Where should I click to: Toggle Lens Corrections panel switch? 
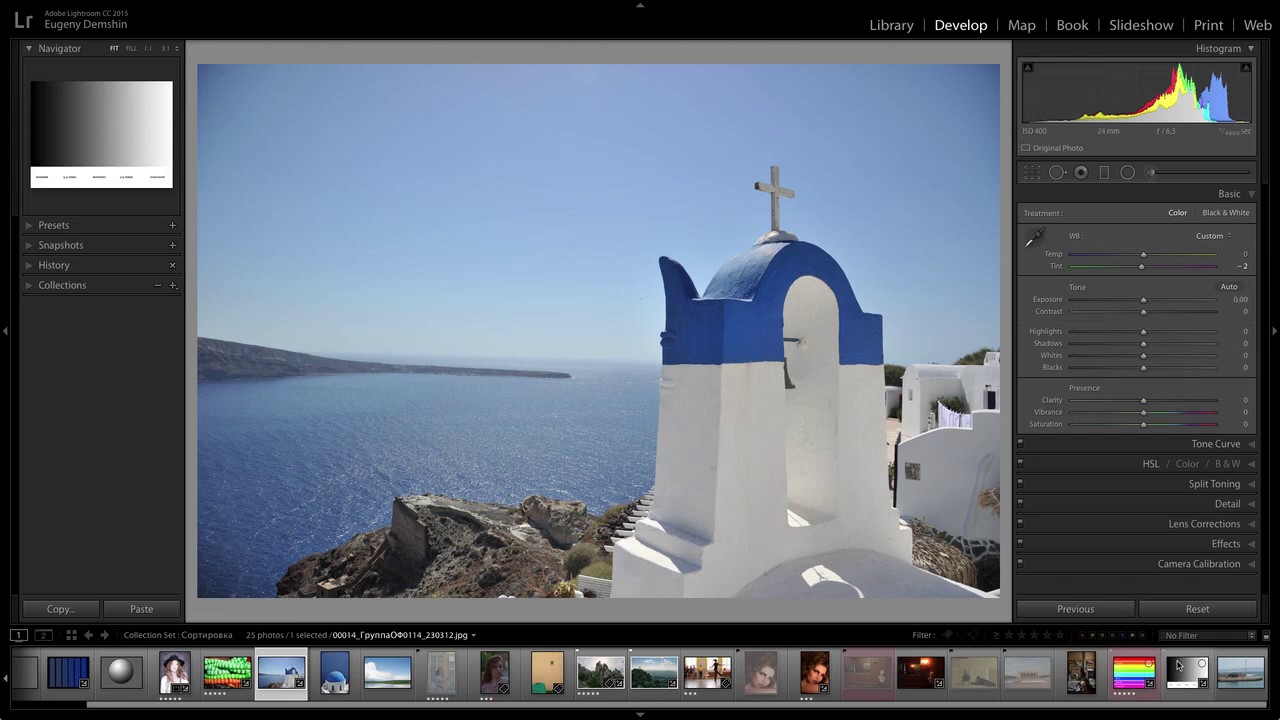click(1020, 524)
